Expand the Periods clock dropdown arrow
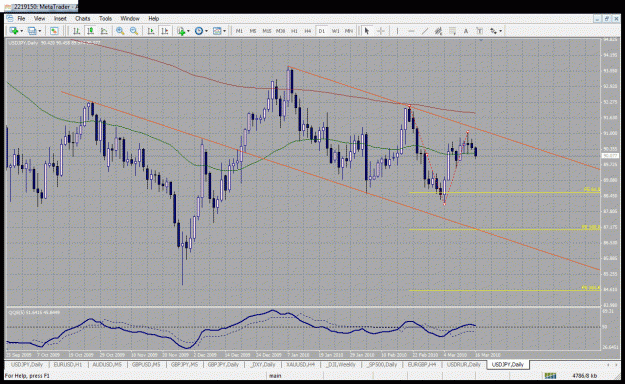Image resolution: width=625 pixels, height=384 pixels. coord(206,31)
